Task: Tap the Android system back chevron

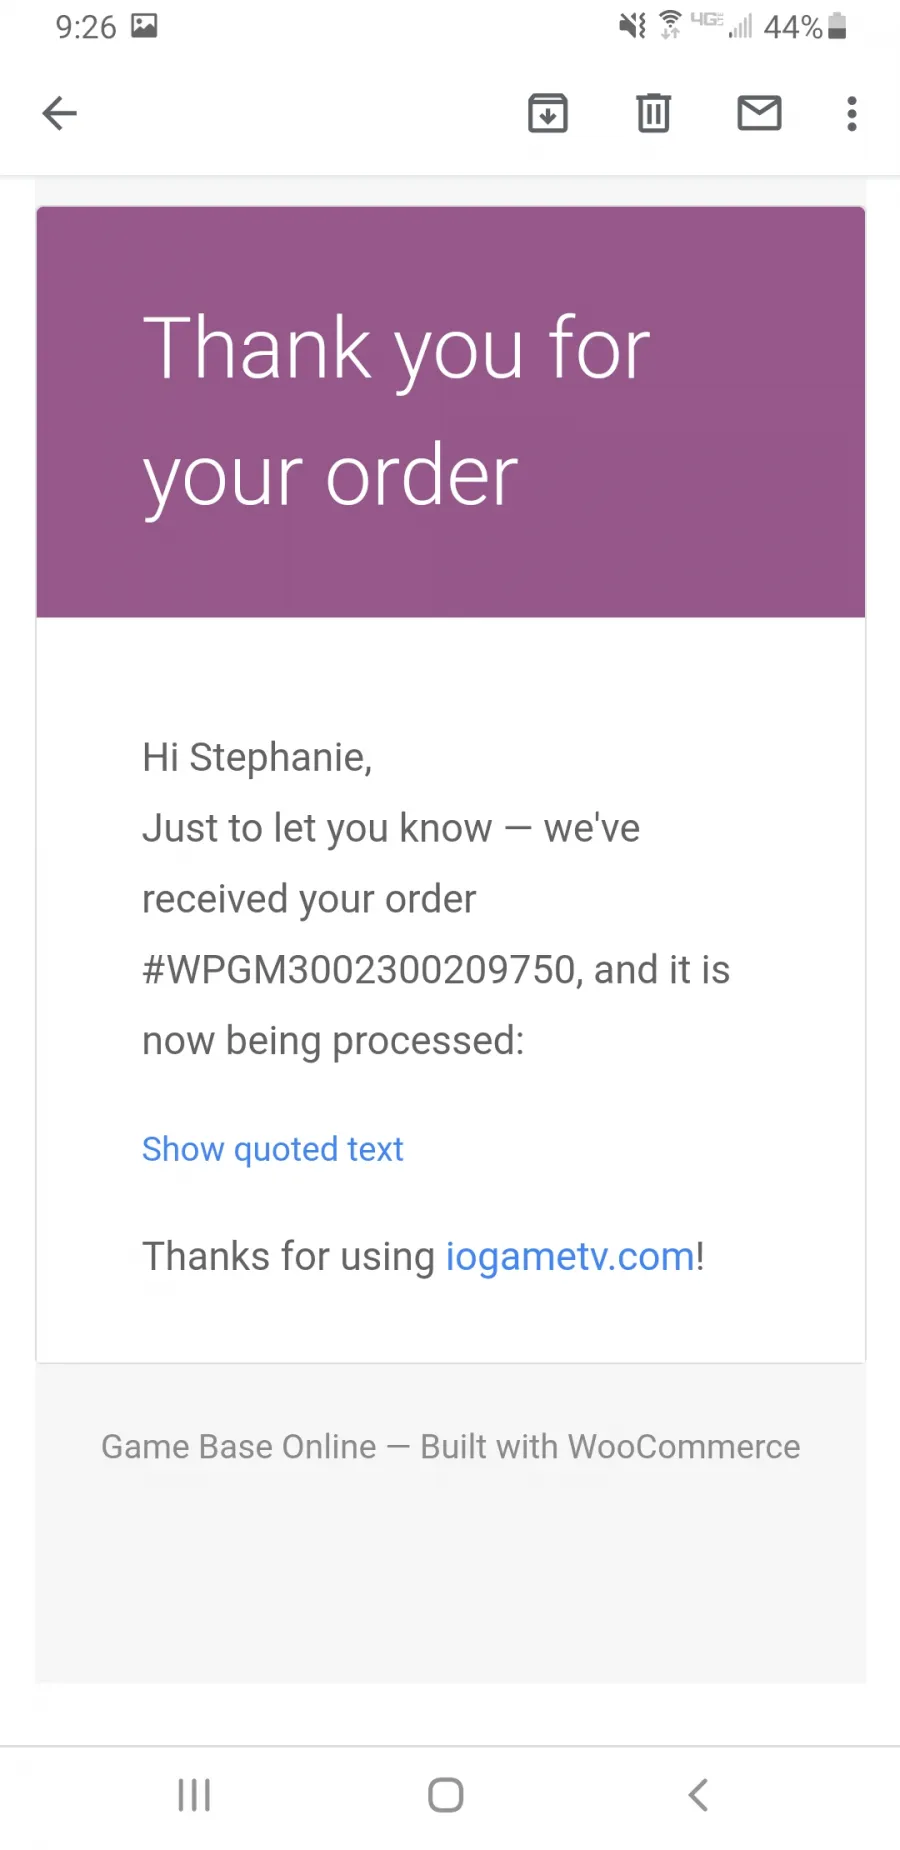Action: (x=698, y=1795)
